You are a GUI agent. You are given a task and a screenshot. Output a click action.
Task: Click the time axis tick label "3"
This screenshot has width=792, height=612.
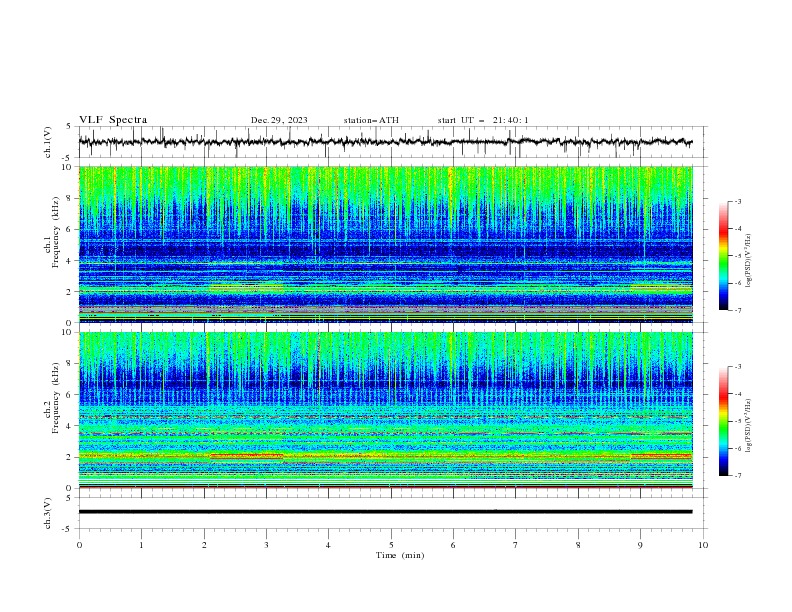[x=266, y=545]
